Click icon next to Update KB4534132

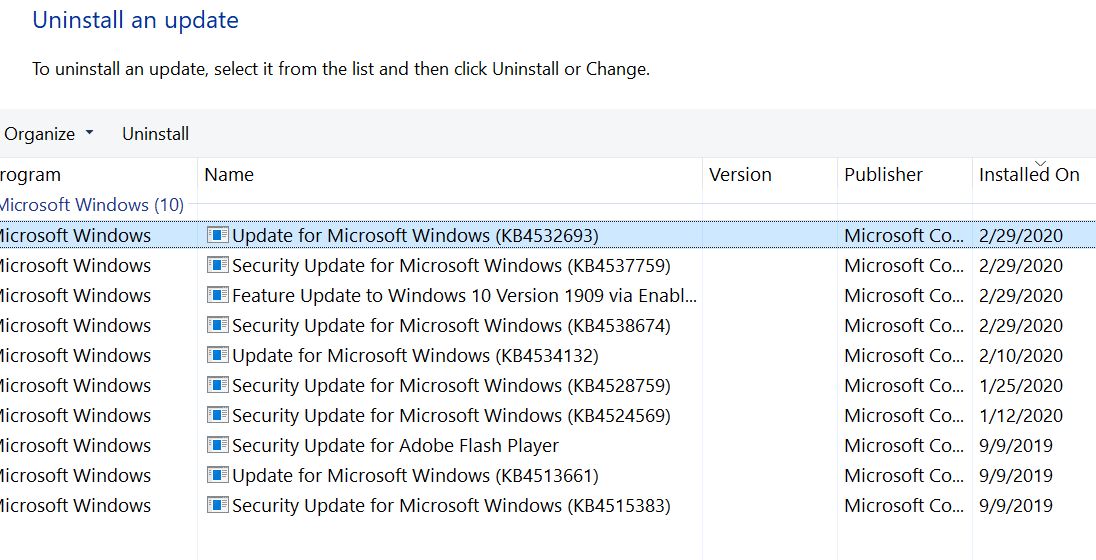217,355
